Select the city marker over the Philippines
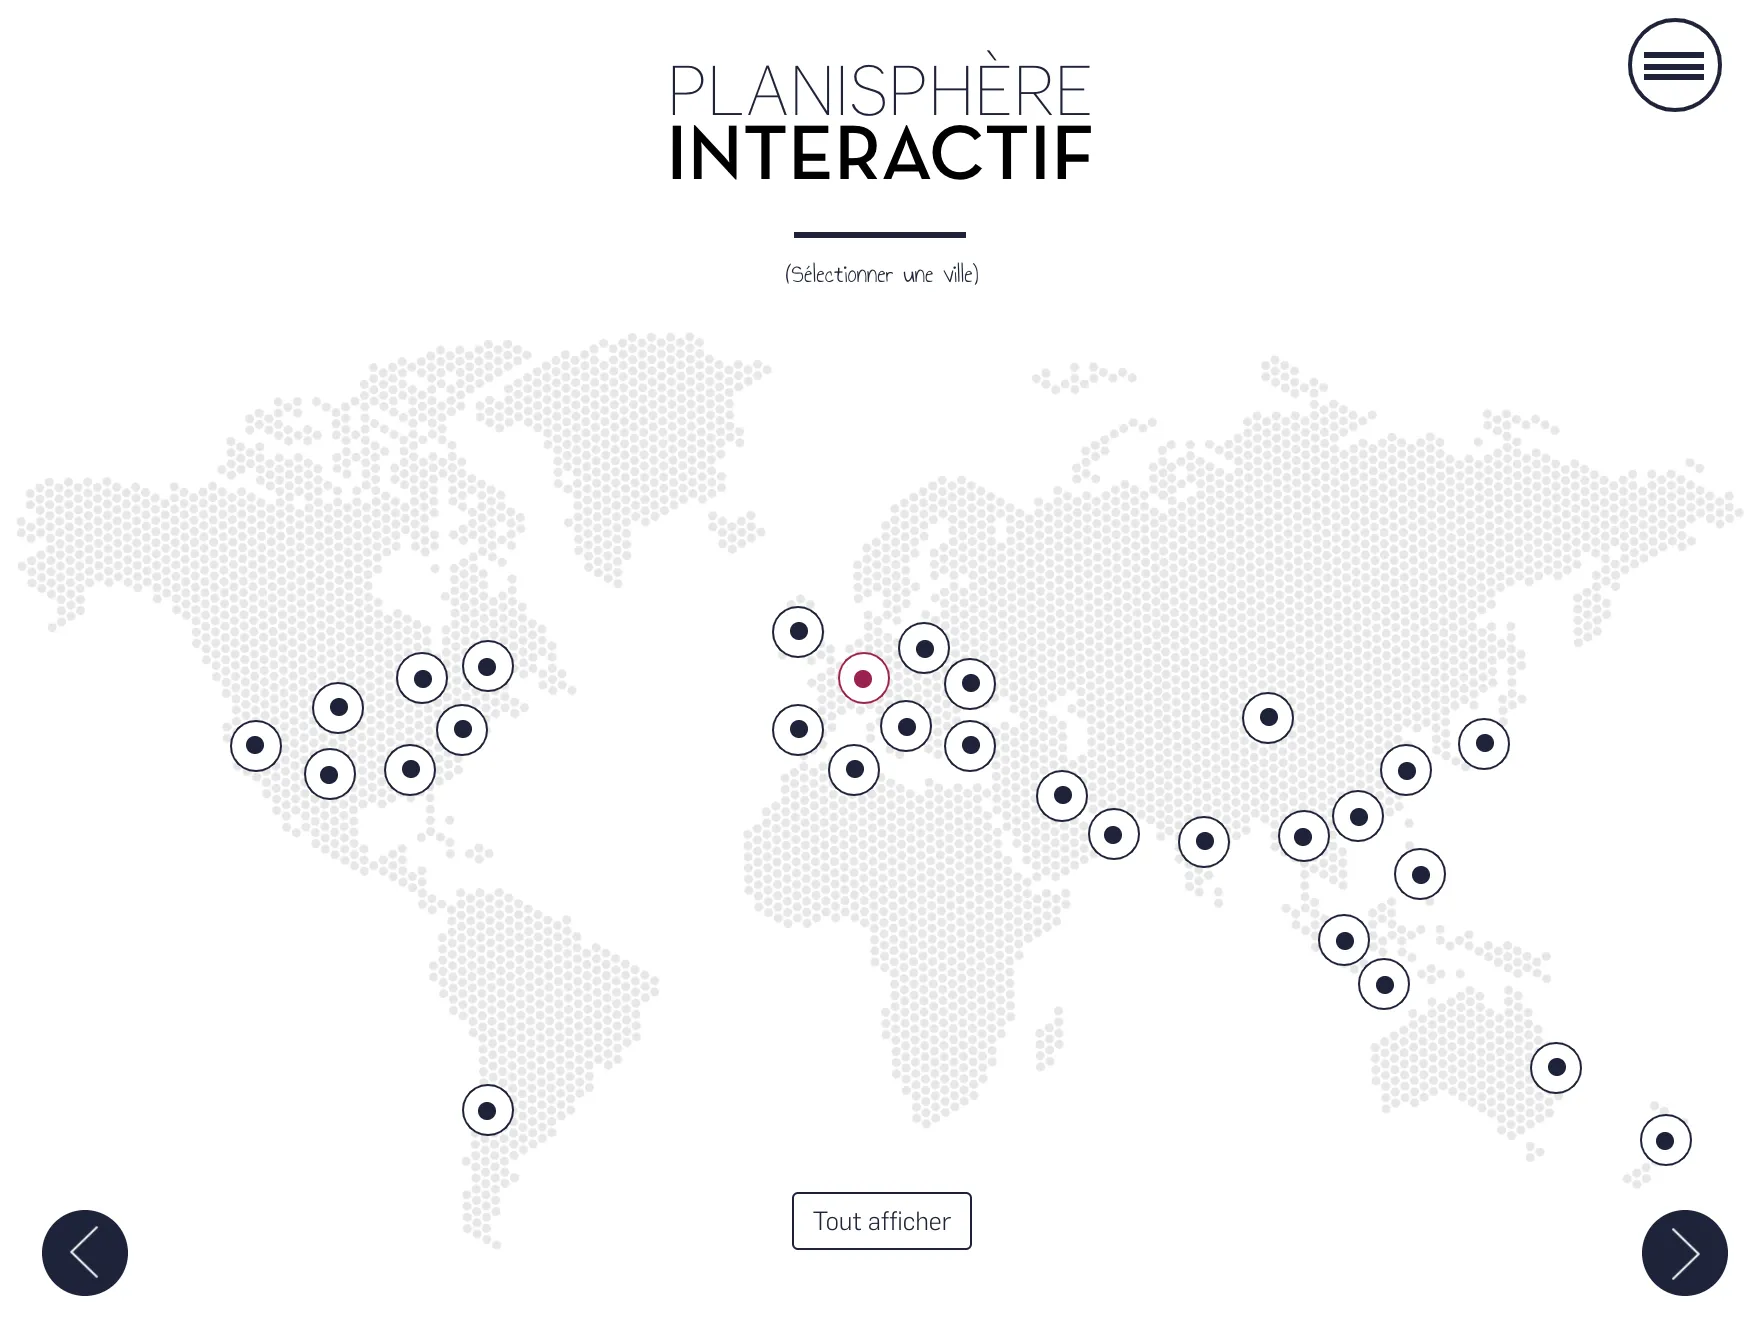This screenshot has width=1764, height=1320. click(x=1420, y=874)
